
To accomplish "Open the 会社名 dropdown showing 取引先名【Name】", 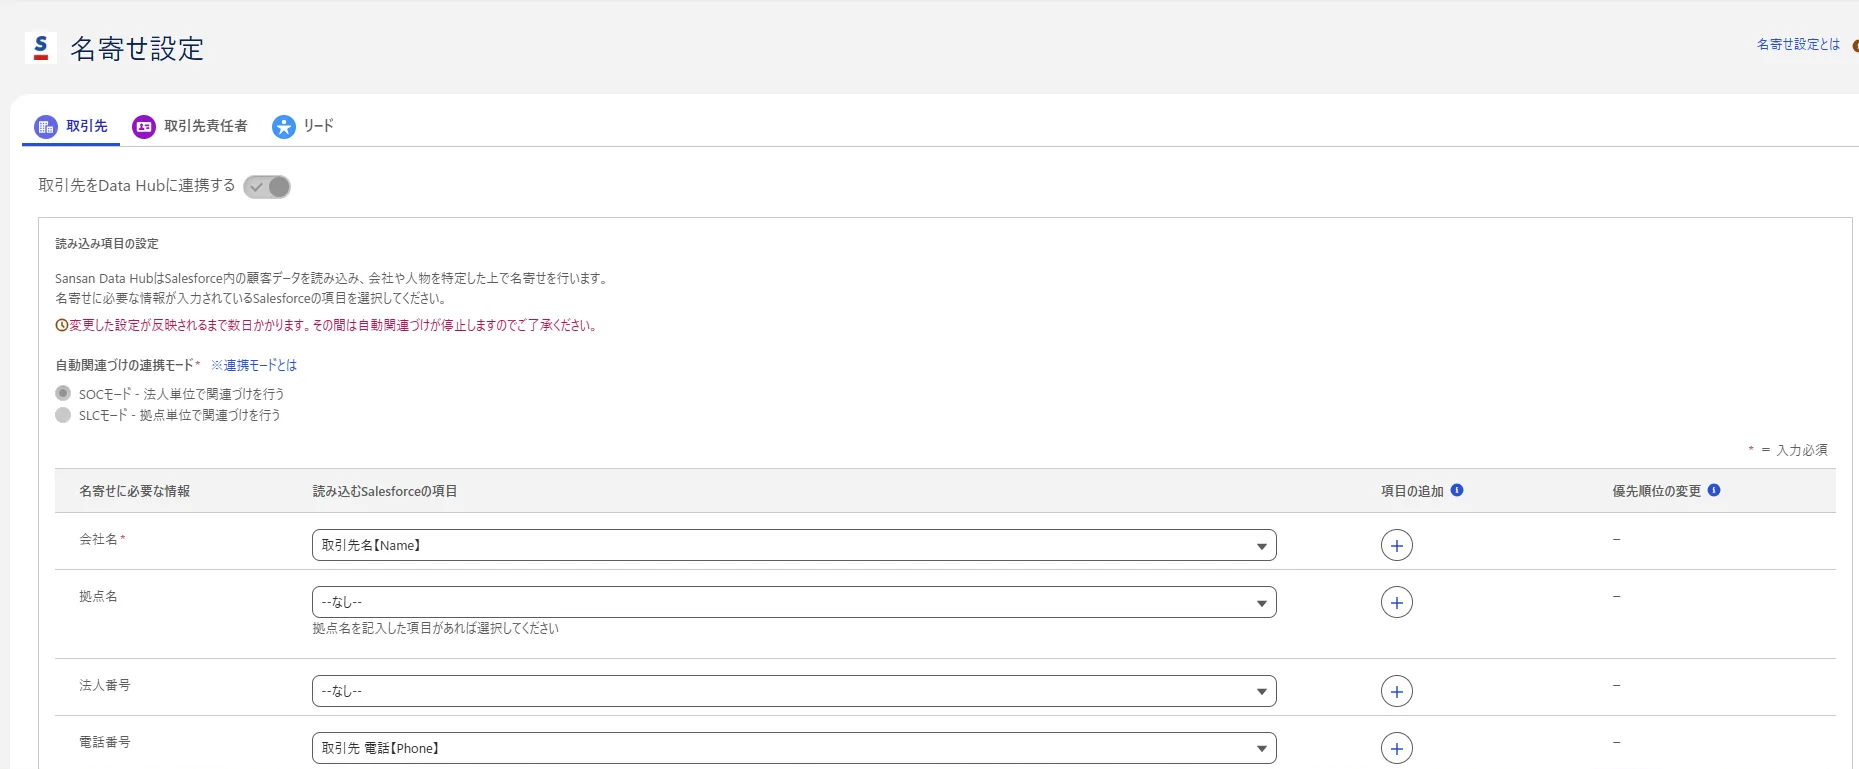I will point(794,545).
